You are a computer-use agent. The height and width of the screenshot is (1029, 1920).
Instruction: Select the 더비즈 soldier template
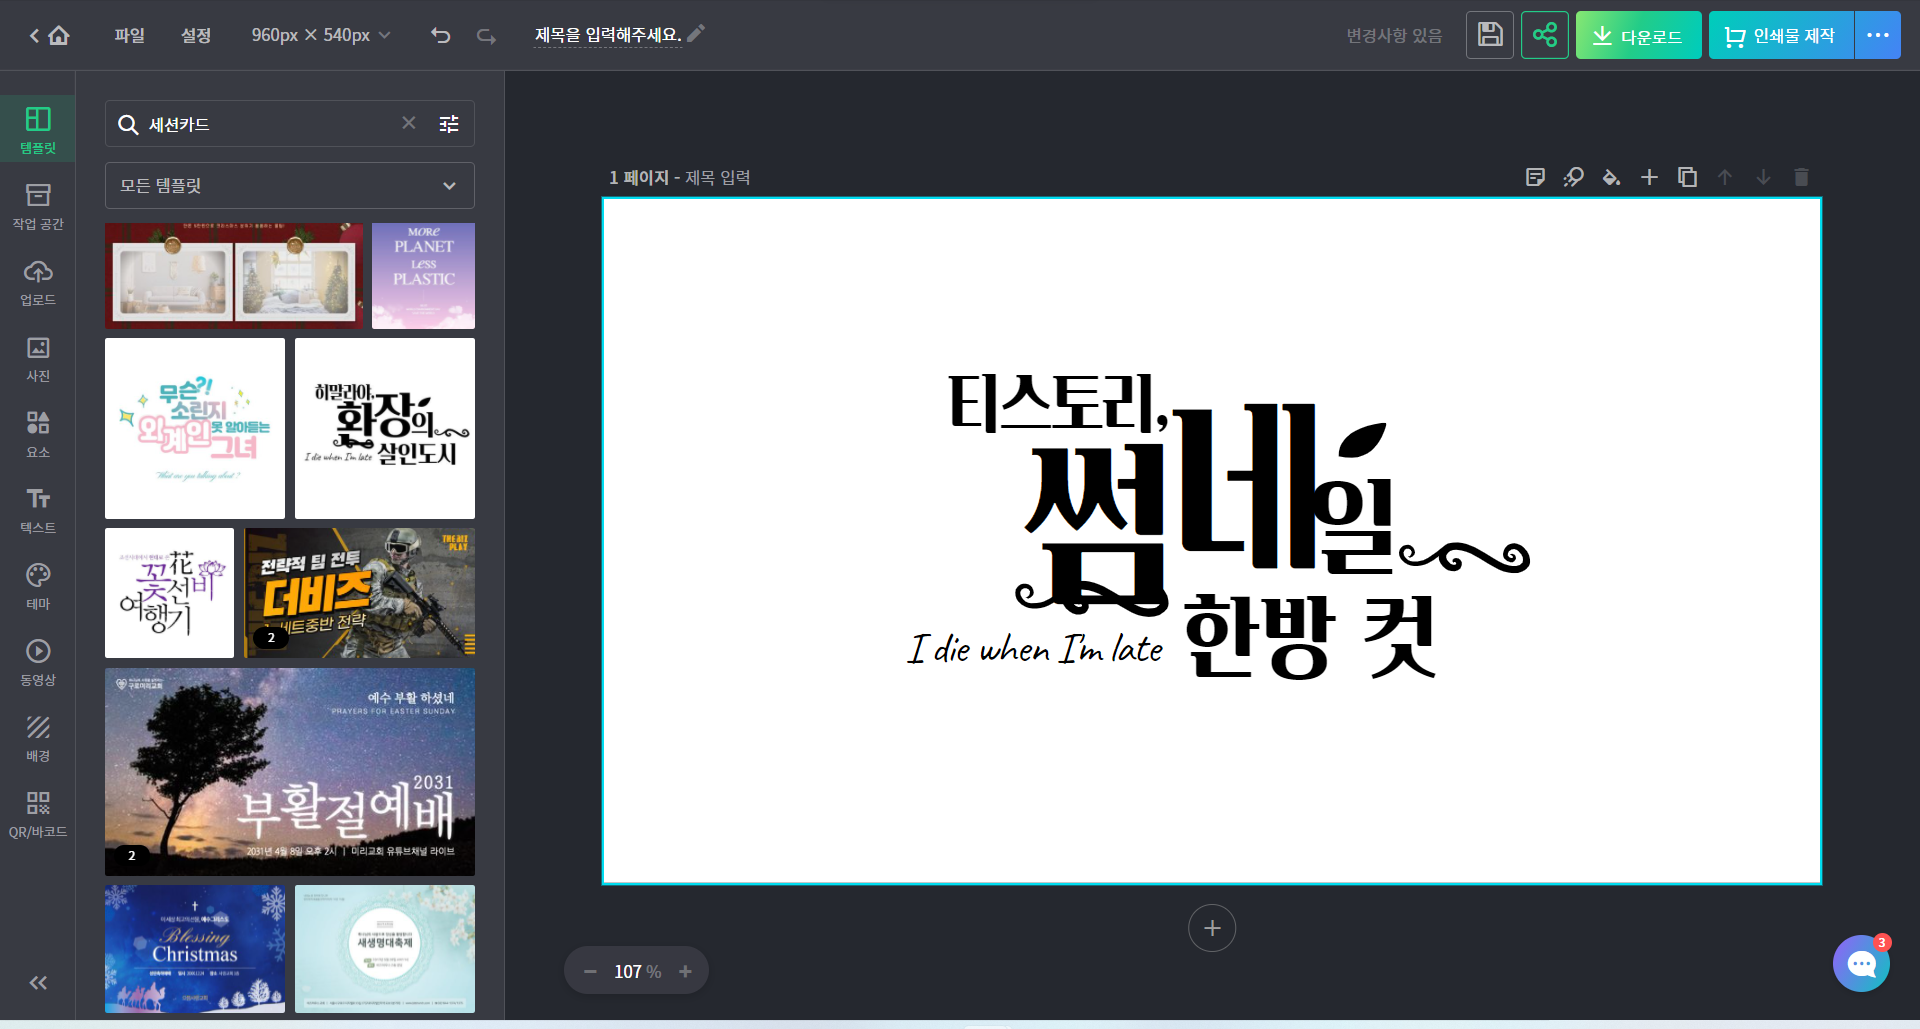[360, 593]
